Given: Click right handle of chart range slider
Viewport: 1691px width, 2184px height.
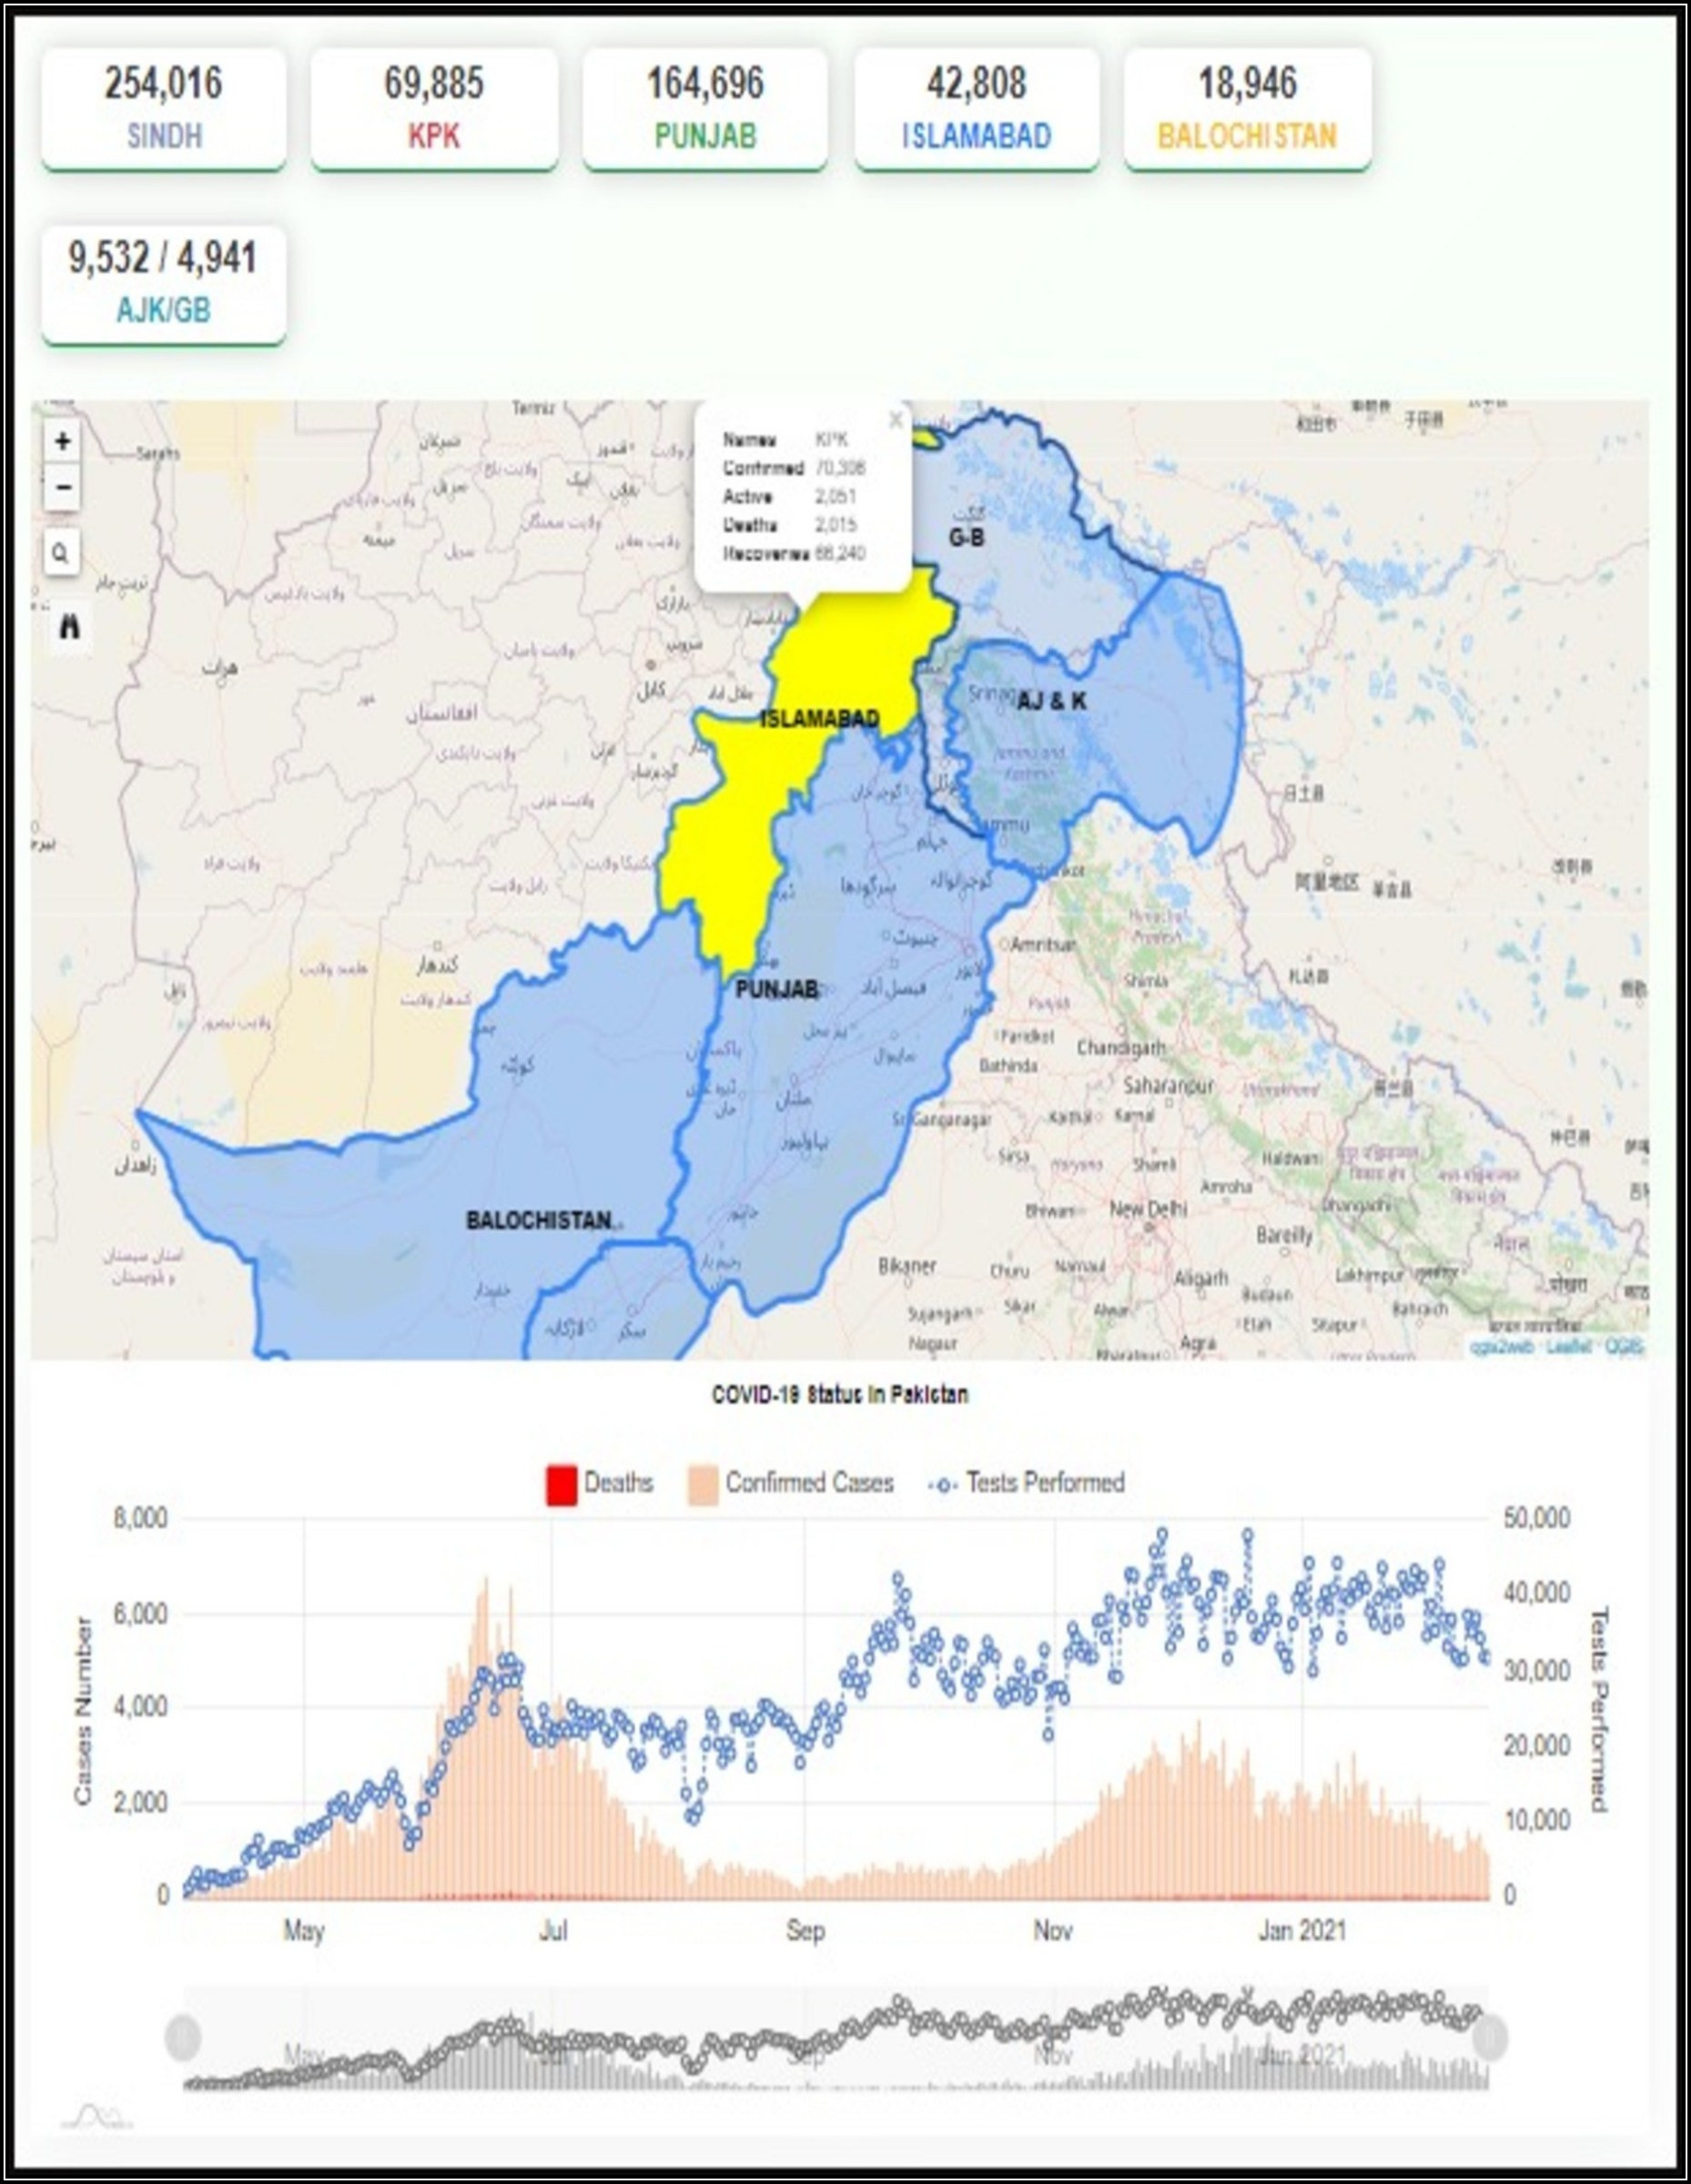Looking at the screenshot, I should point(1489,2036).
